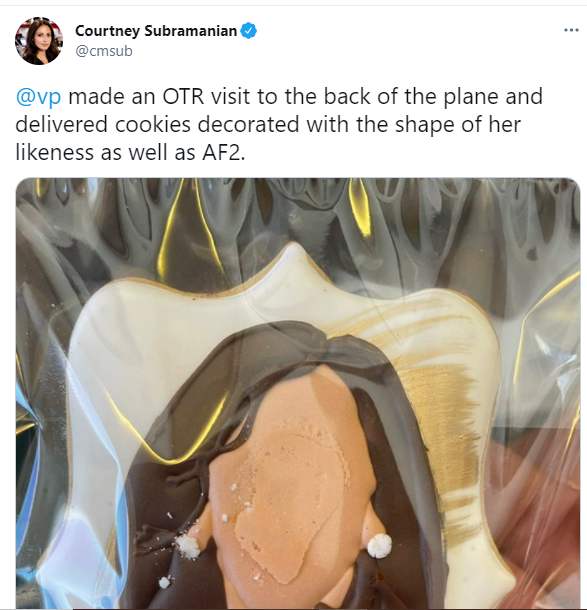Expand the attached cookie photo

point(298,393)
